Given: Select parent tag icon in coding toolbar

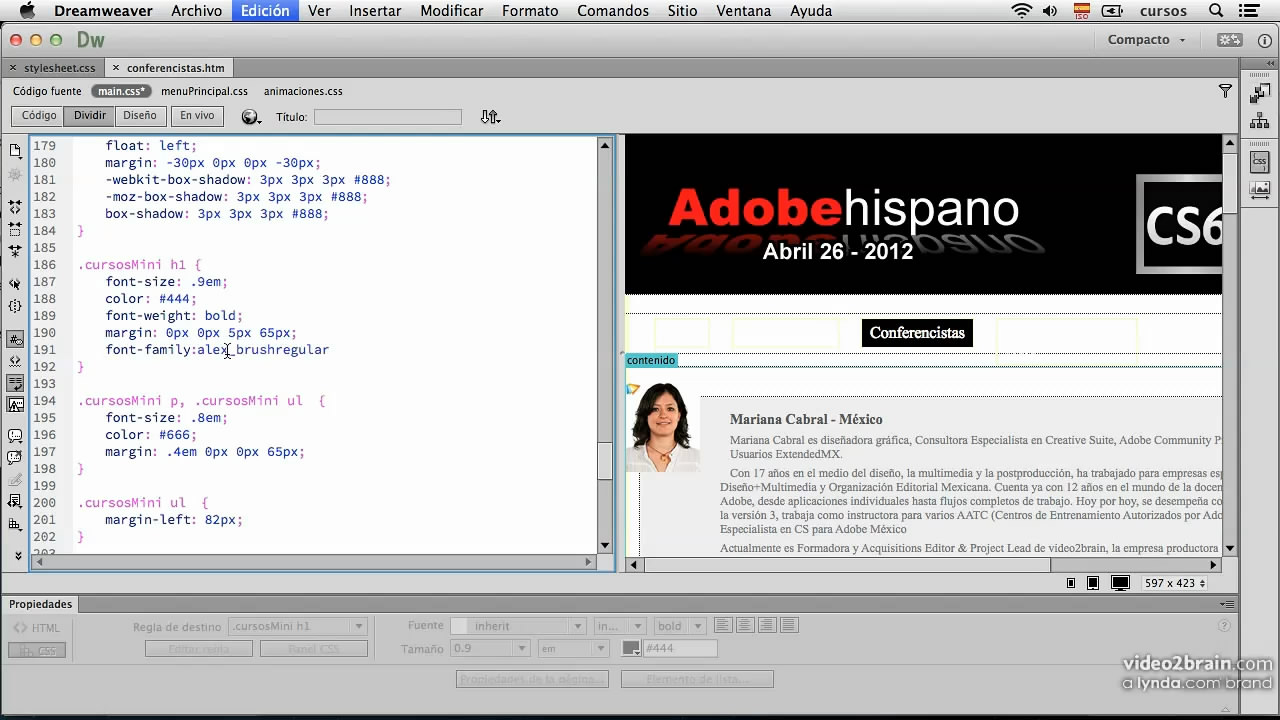Looking at the screenshot, I should (15, 284).
